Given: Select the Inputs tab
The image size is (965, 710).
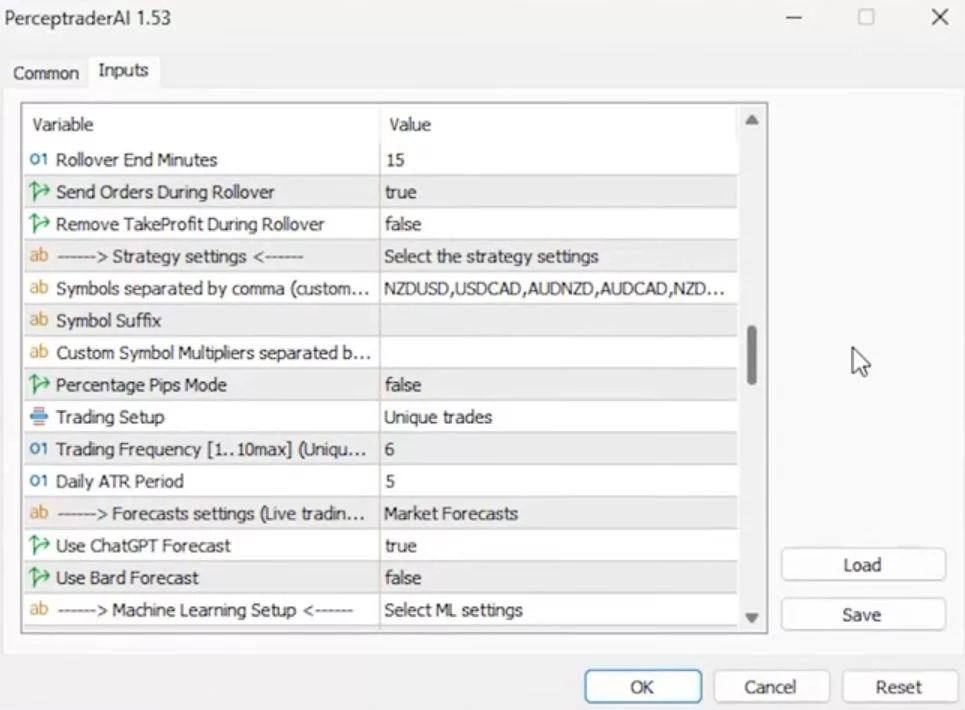Looking at the screenshot, I should pyautogui.click(x=123, y=71).
